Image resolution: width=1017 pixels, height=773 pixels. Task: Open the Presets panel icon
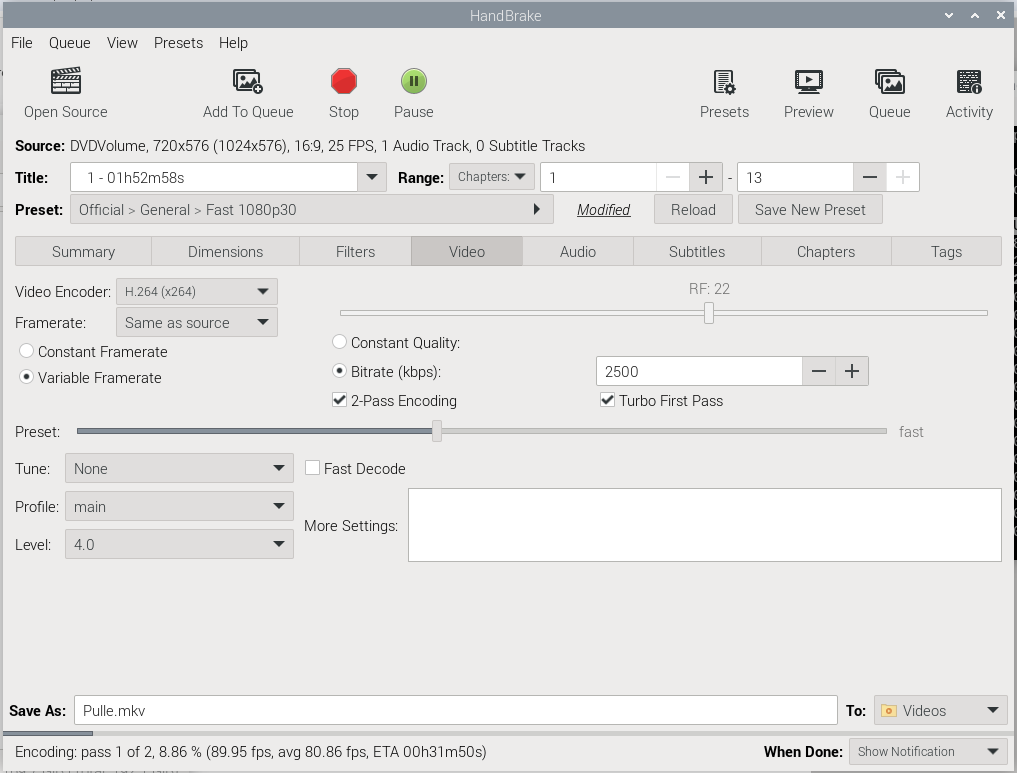[724, 81]
